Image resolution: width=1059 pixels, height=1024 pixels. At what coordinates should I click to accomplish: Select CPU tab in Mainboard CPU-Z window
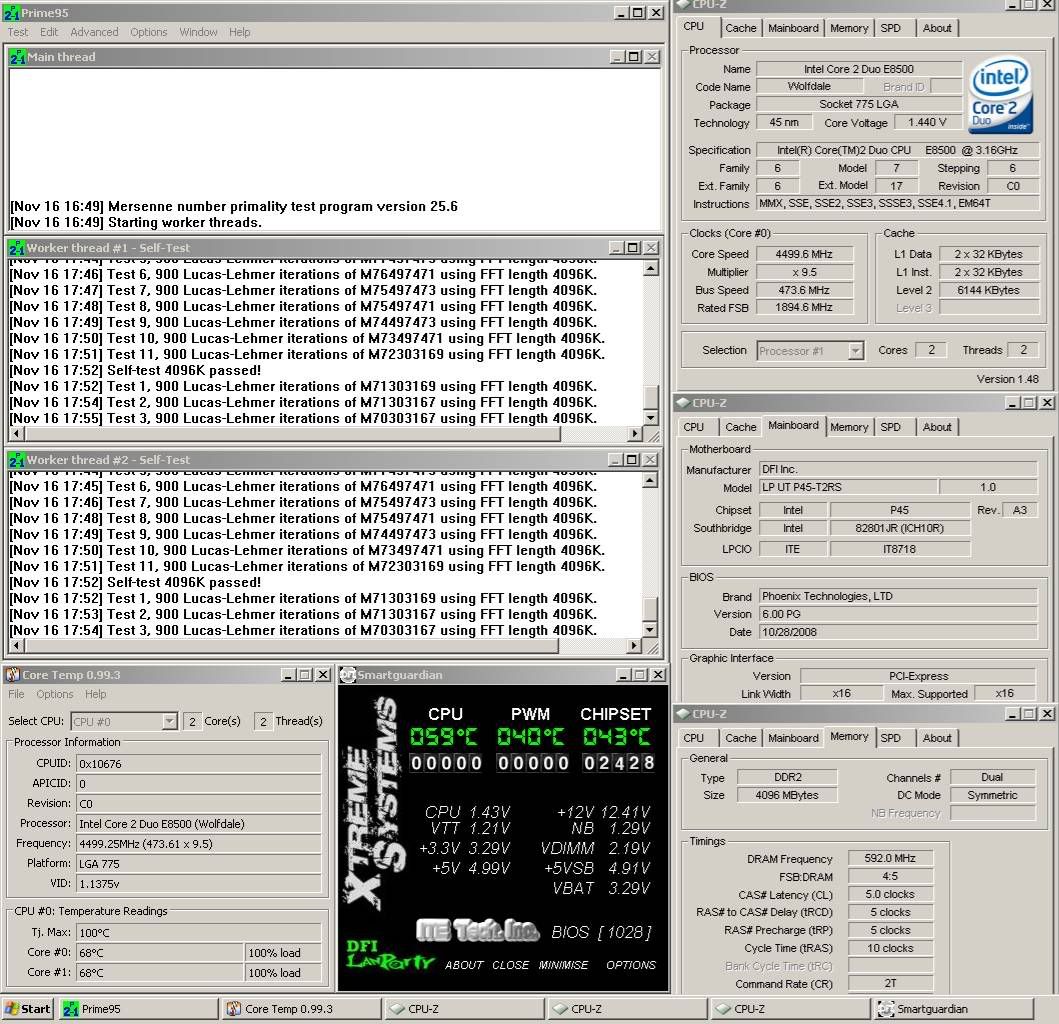[x=694, y=427]
